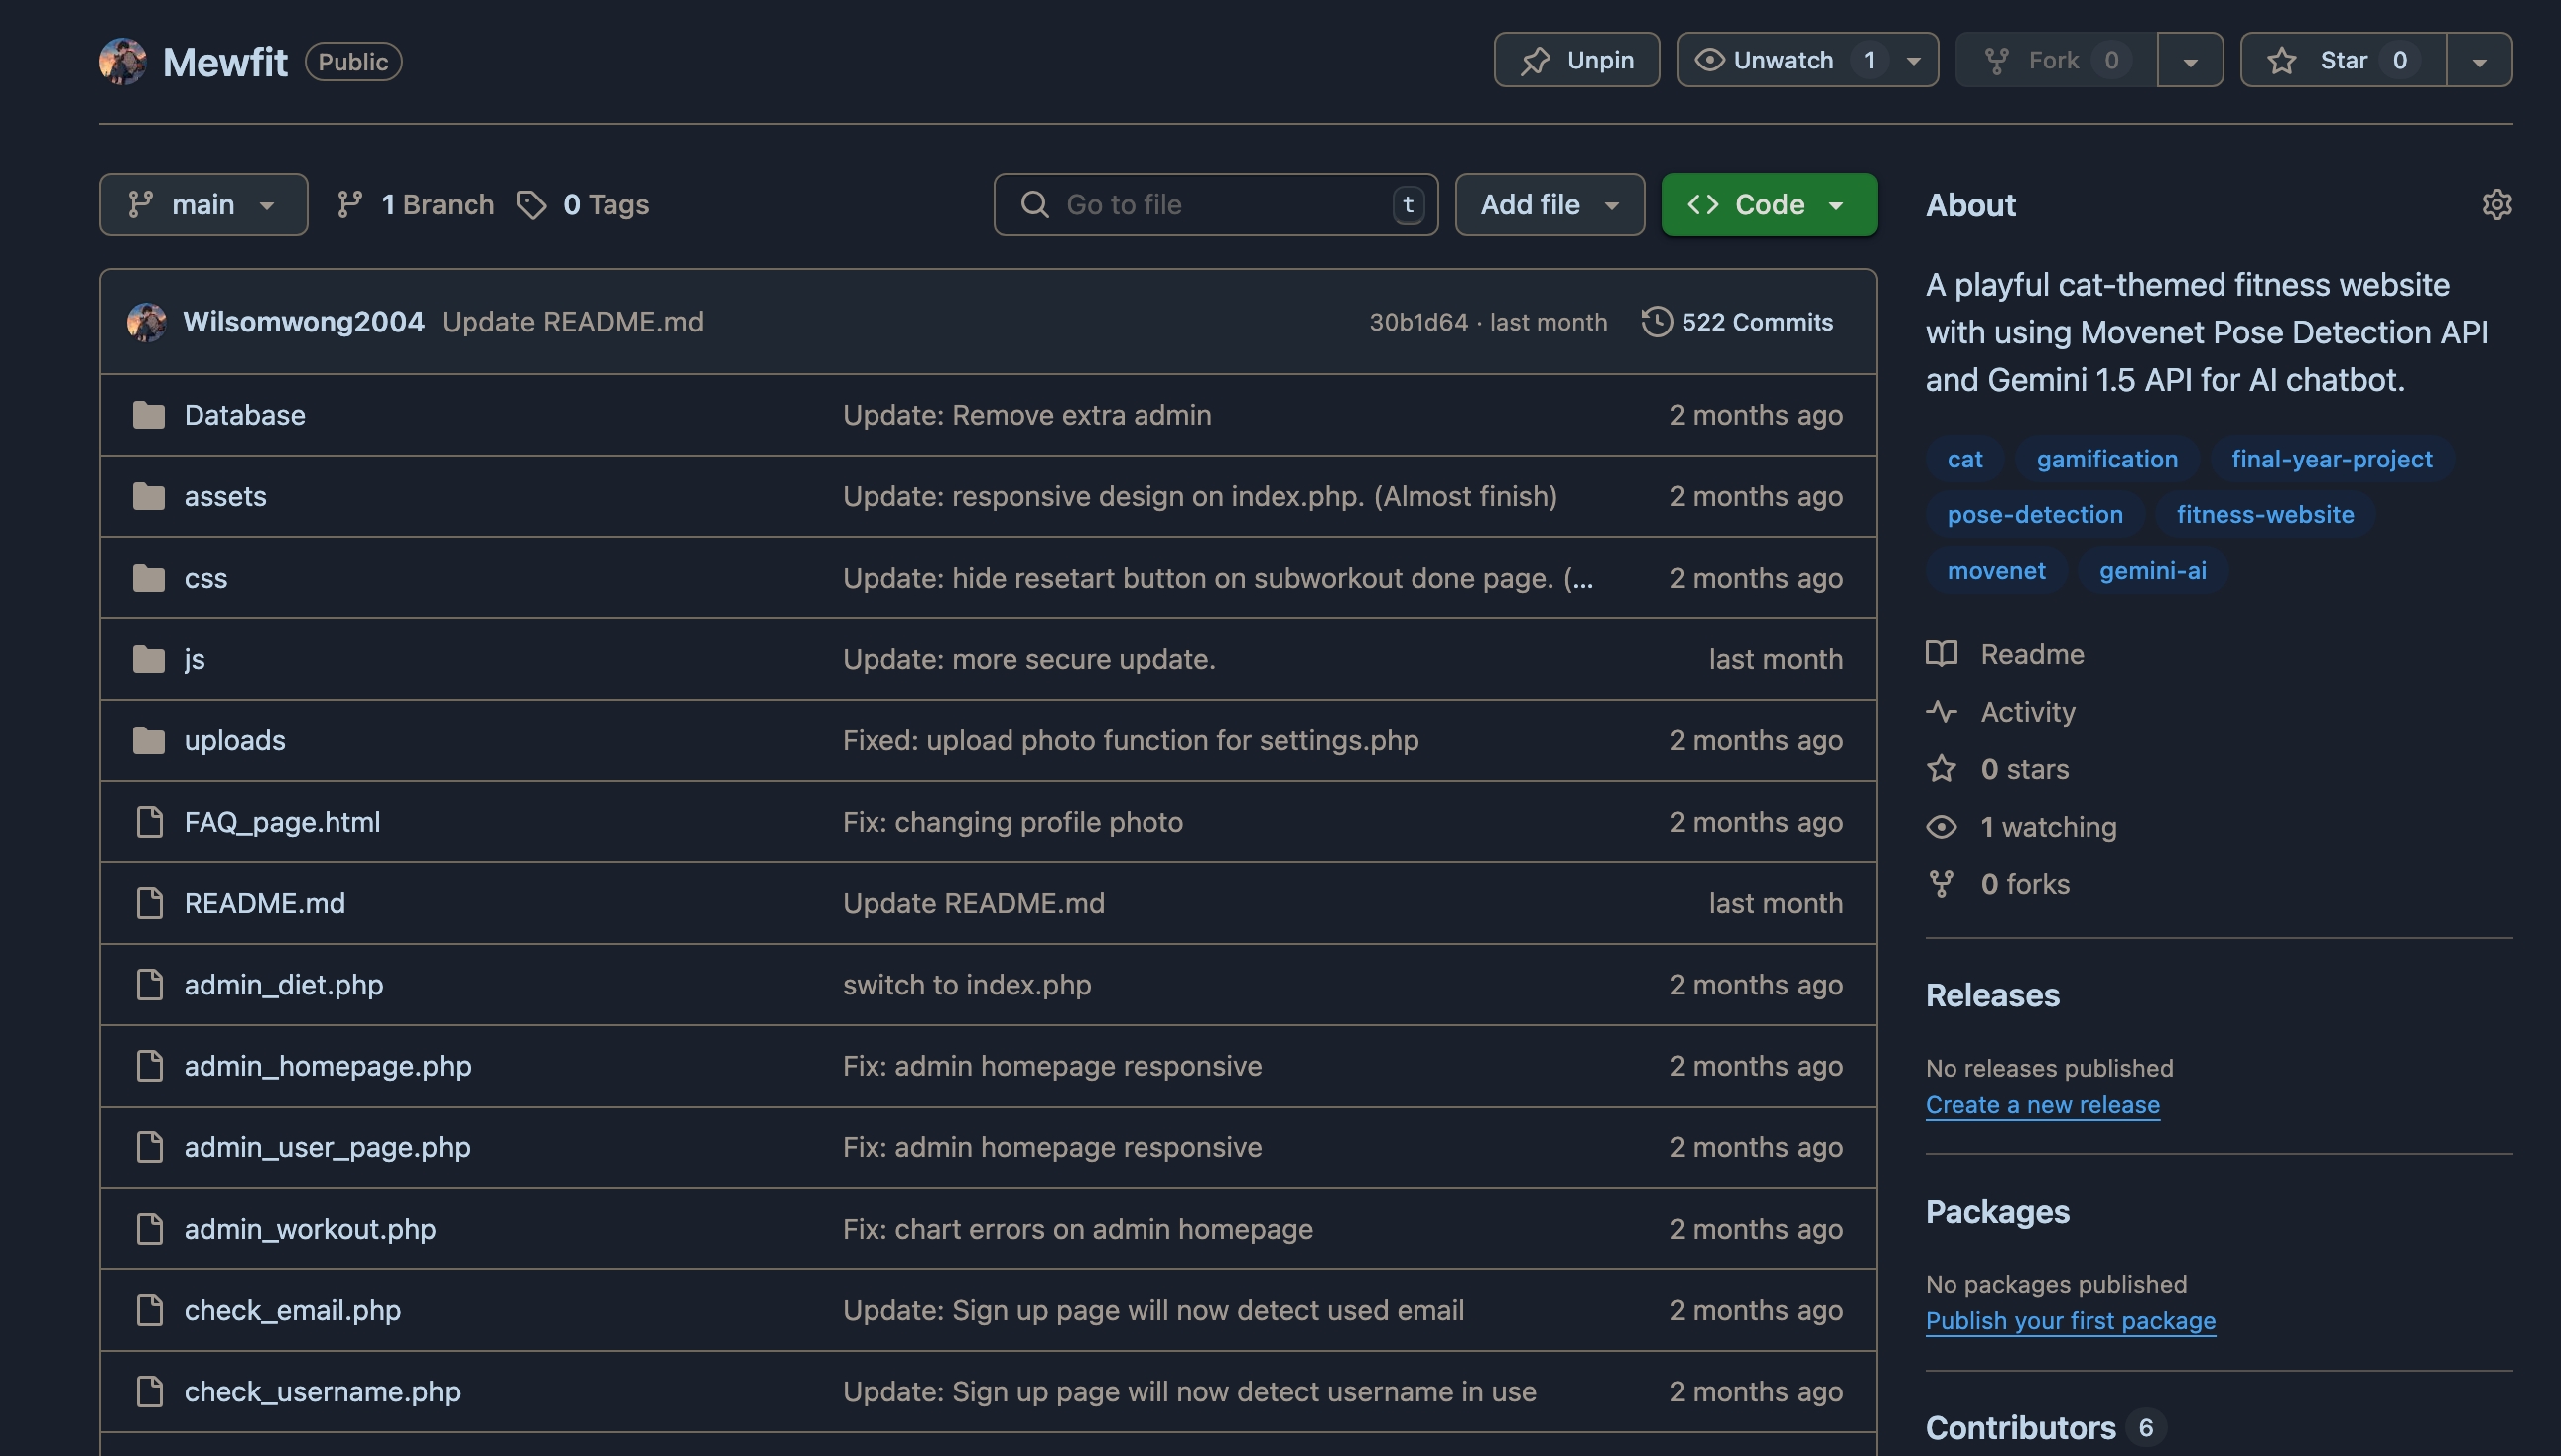Screen dimensions: 2561x1456
Task: Open the css folder name
Action: [206, 578]
